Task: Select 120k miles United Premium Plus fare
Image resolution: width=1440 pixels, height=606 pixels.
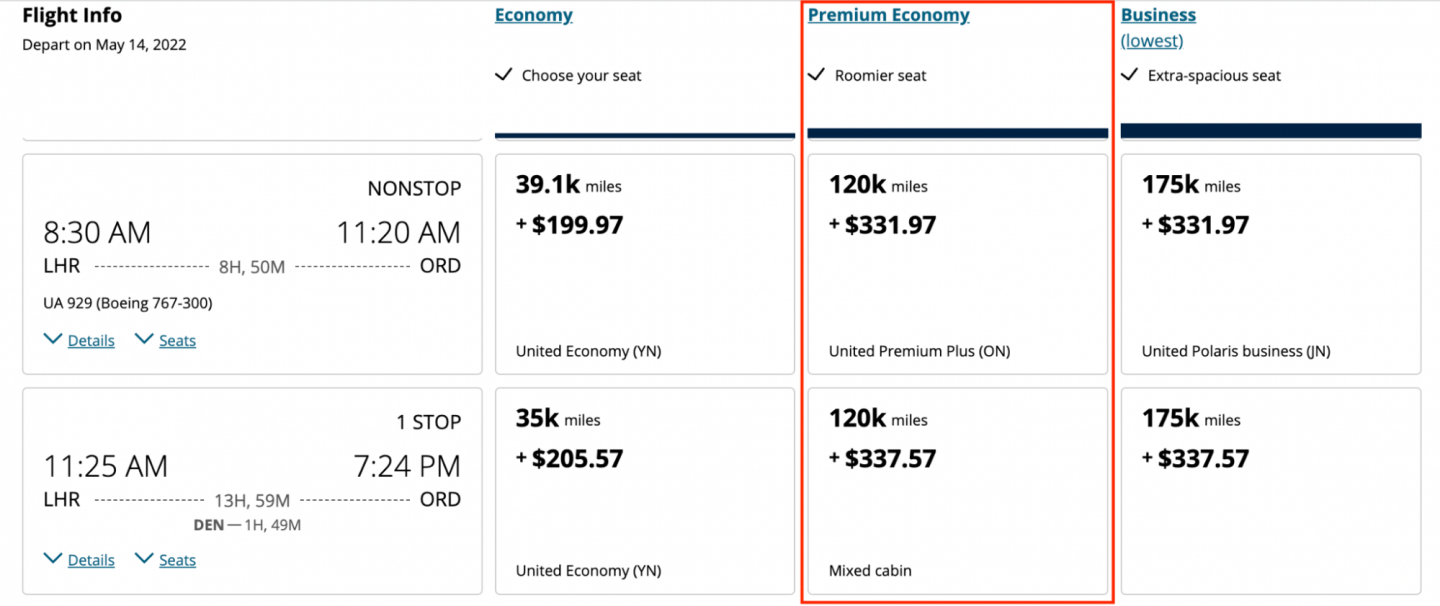Action: (x=957, y=264)
